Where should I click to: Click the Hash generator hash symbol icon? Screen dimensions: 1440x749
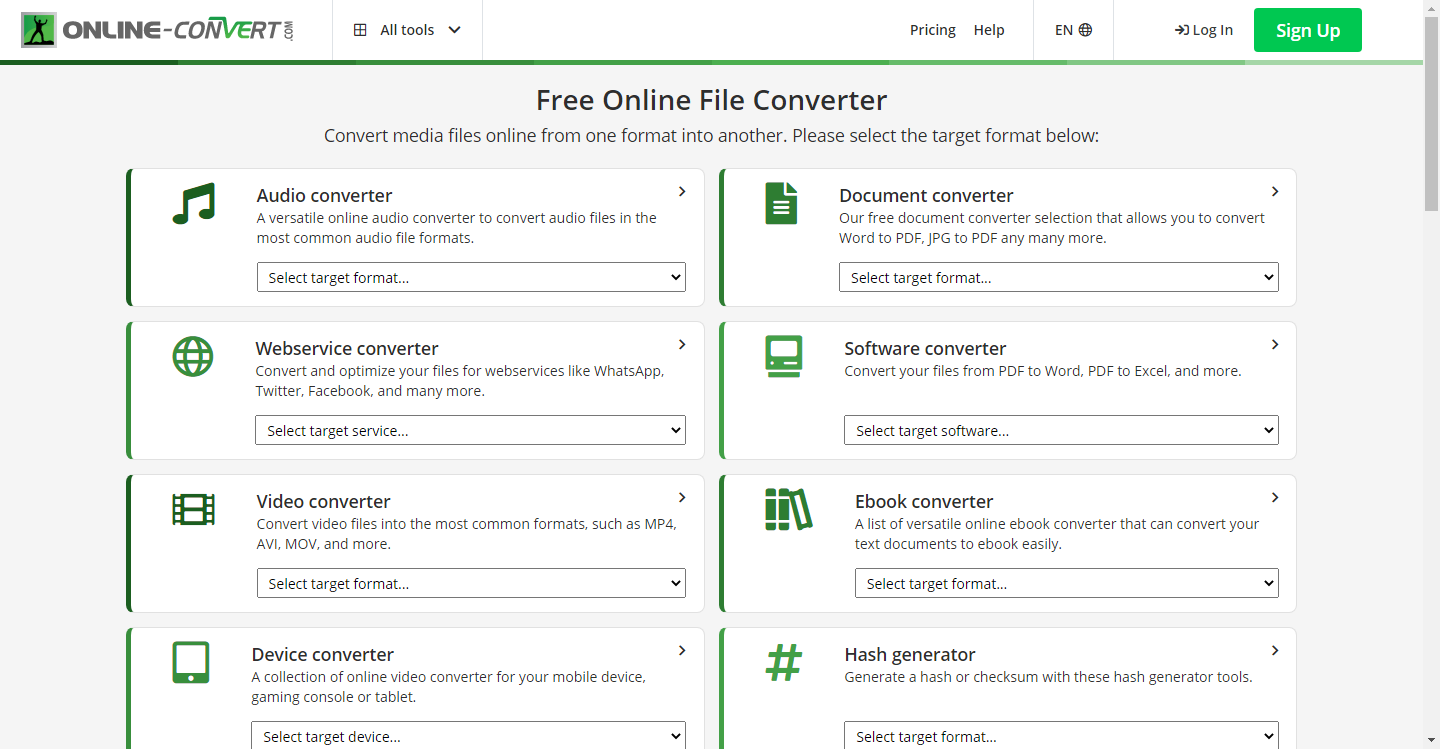tap(783, 662)
